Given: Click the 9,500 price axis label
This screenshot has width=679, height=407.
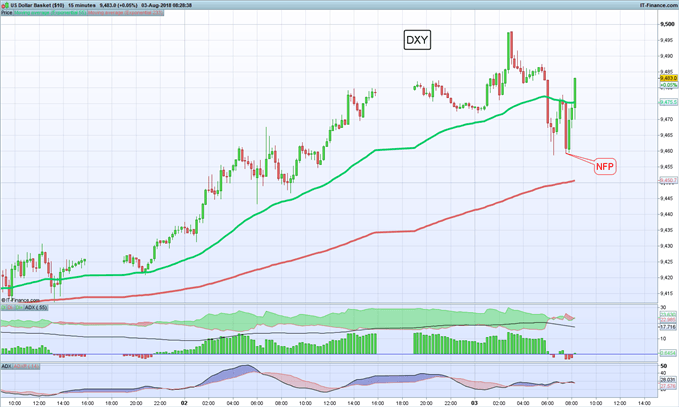Looking at the screenshot, I should click(667, 24).
